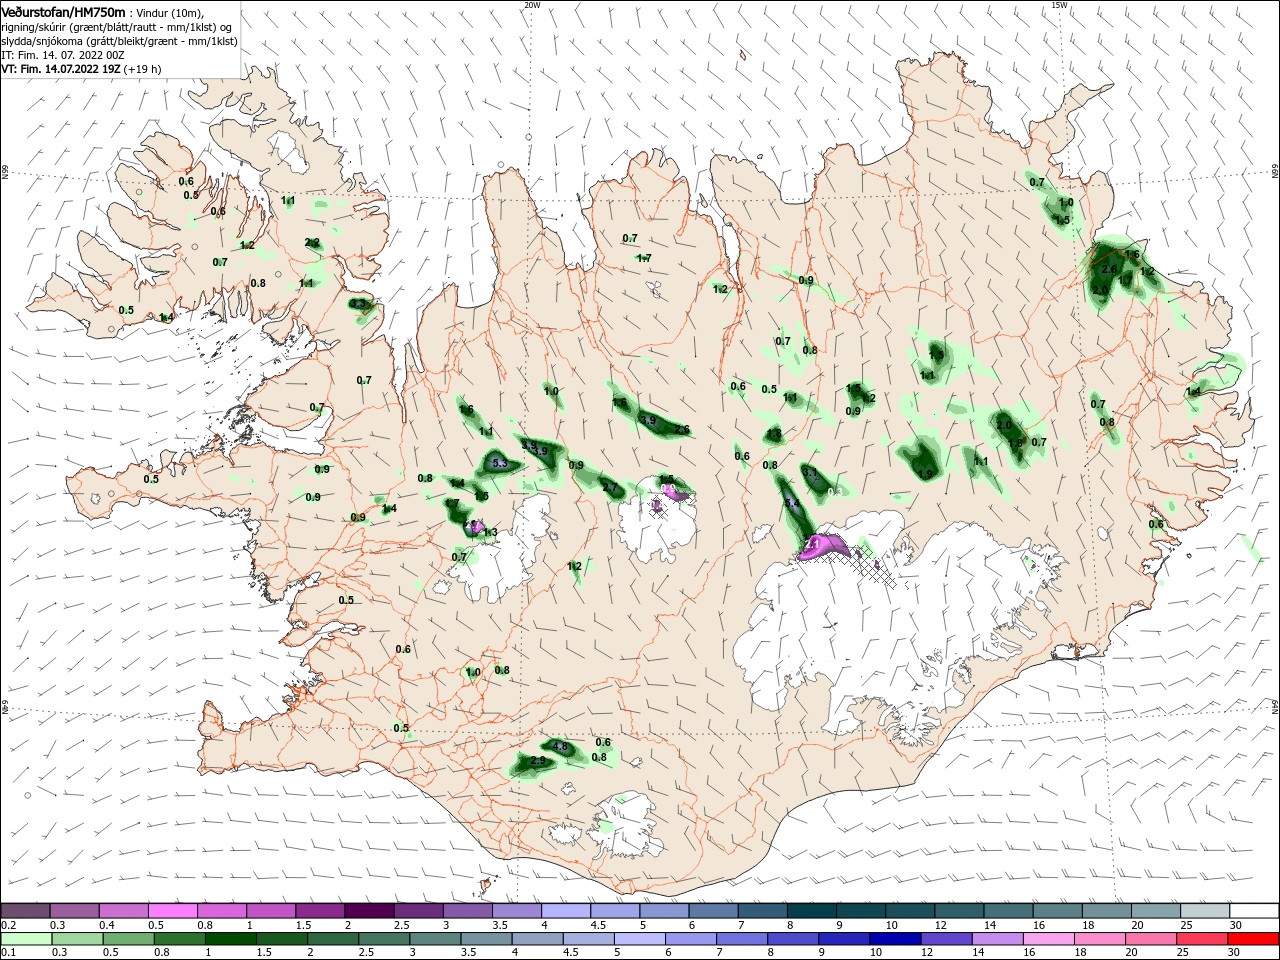1280x960 pixels.
Task: Click the 3.1 precipitation value on the map
Action: [810, 473]
